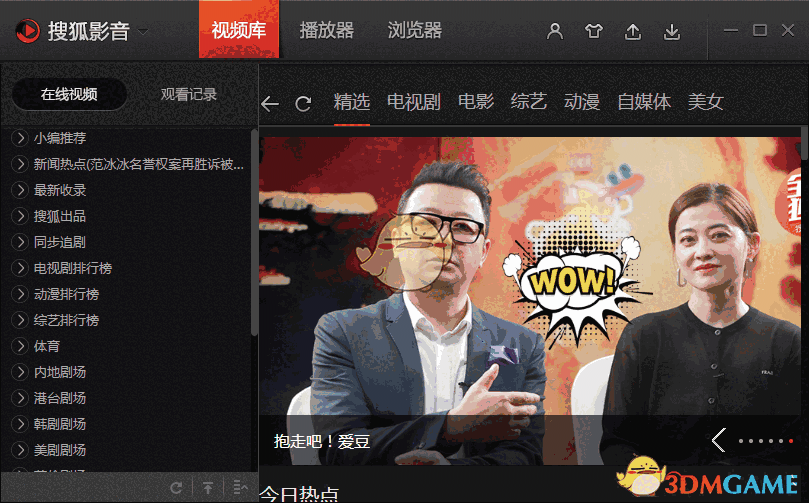
Task: Expand the 美剧剧场 arrow
Action: click(x=20, y=450)
